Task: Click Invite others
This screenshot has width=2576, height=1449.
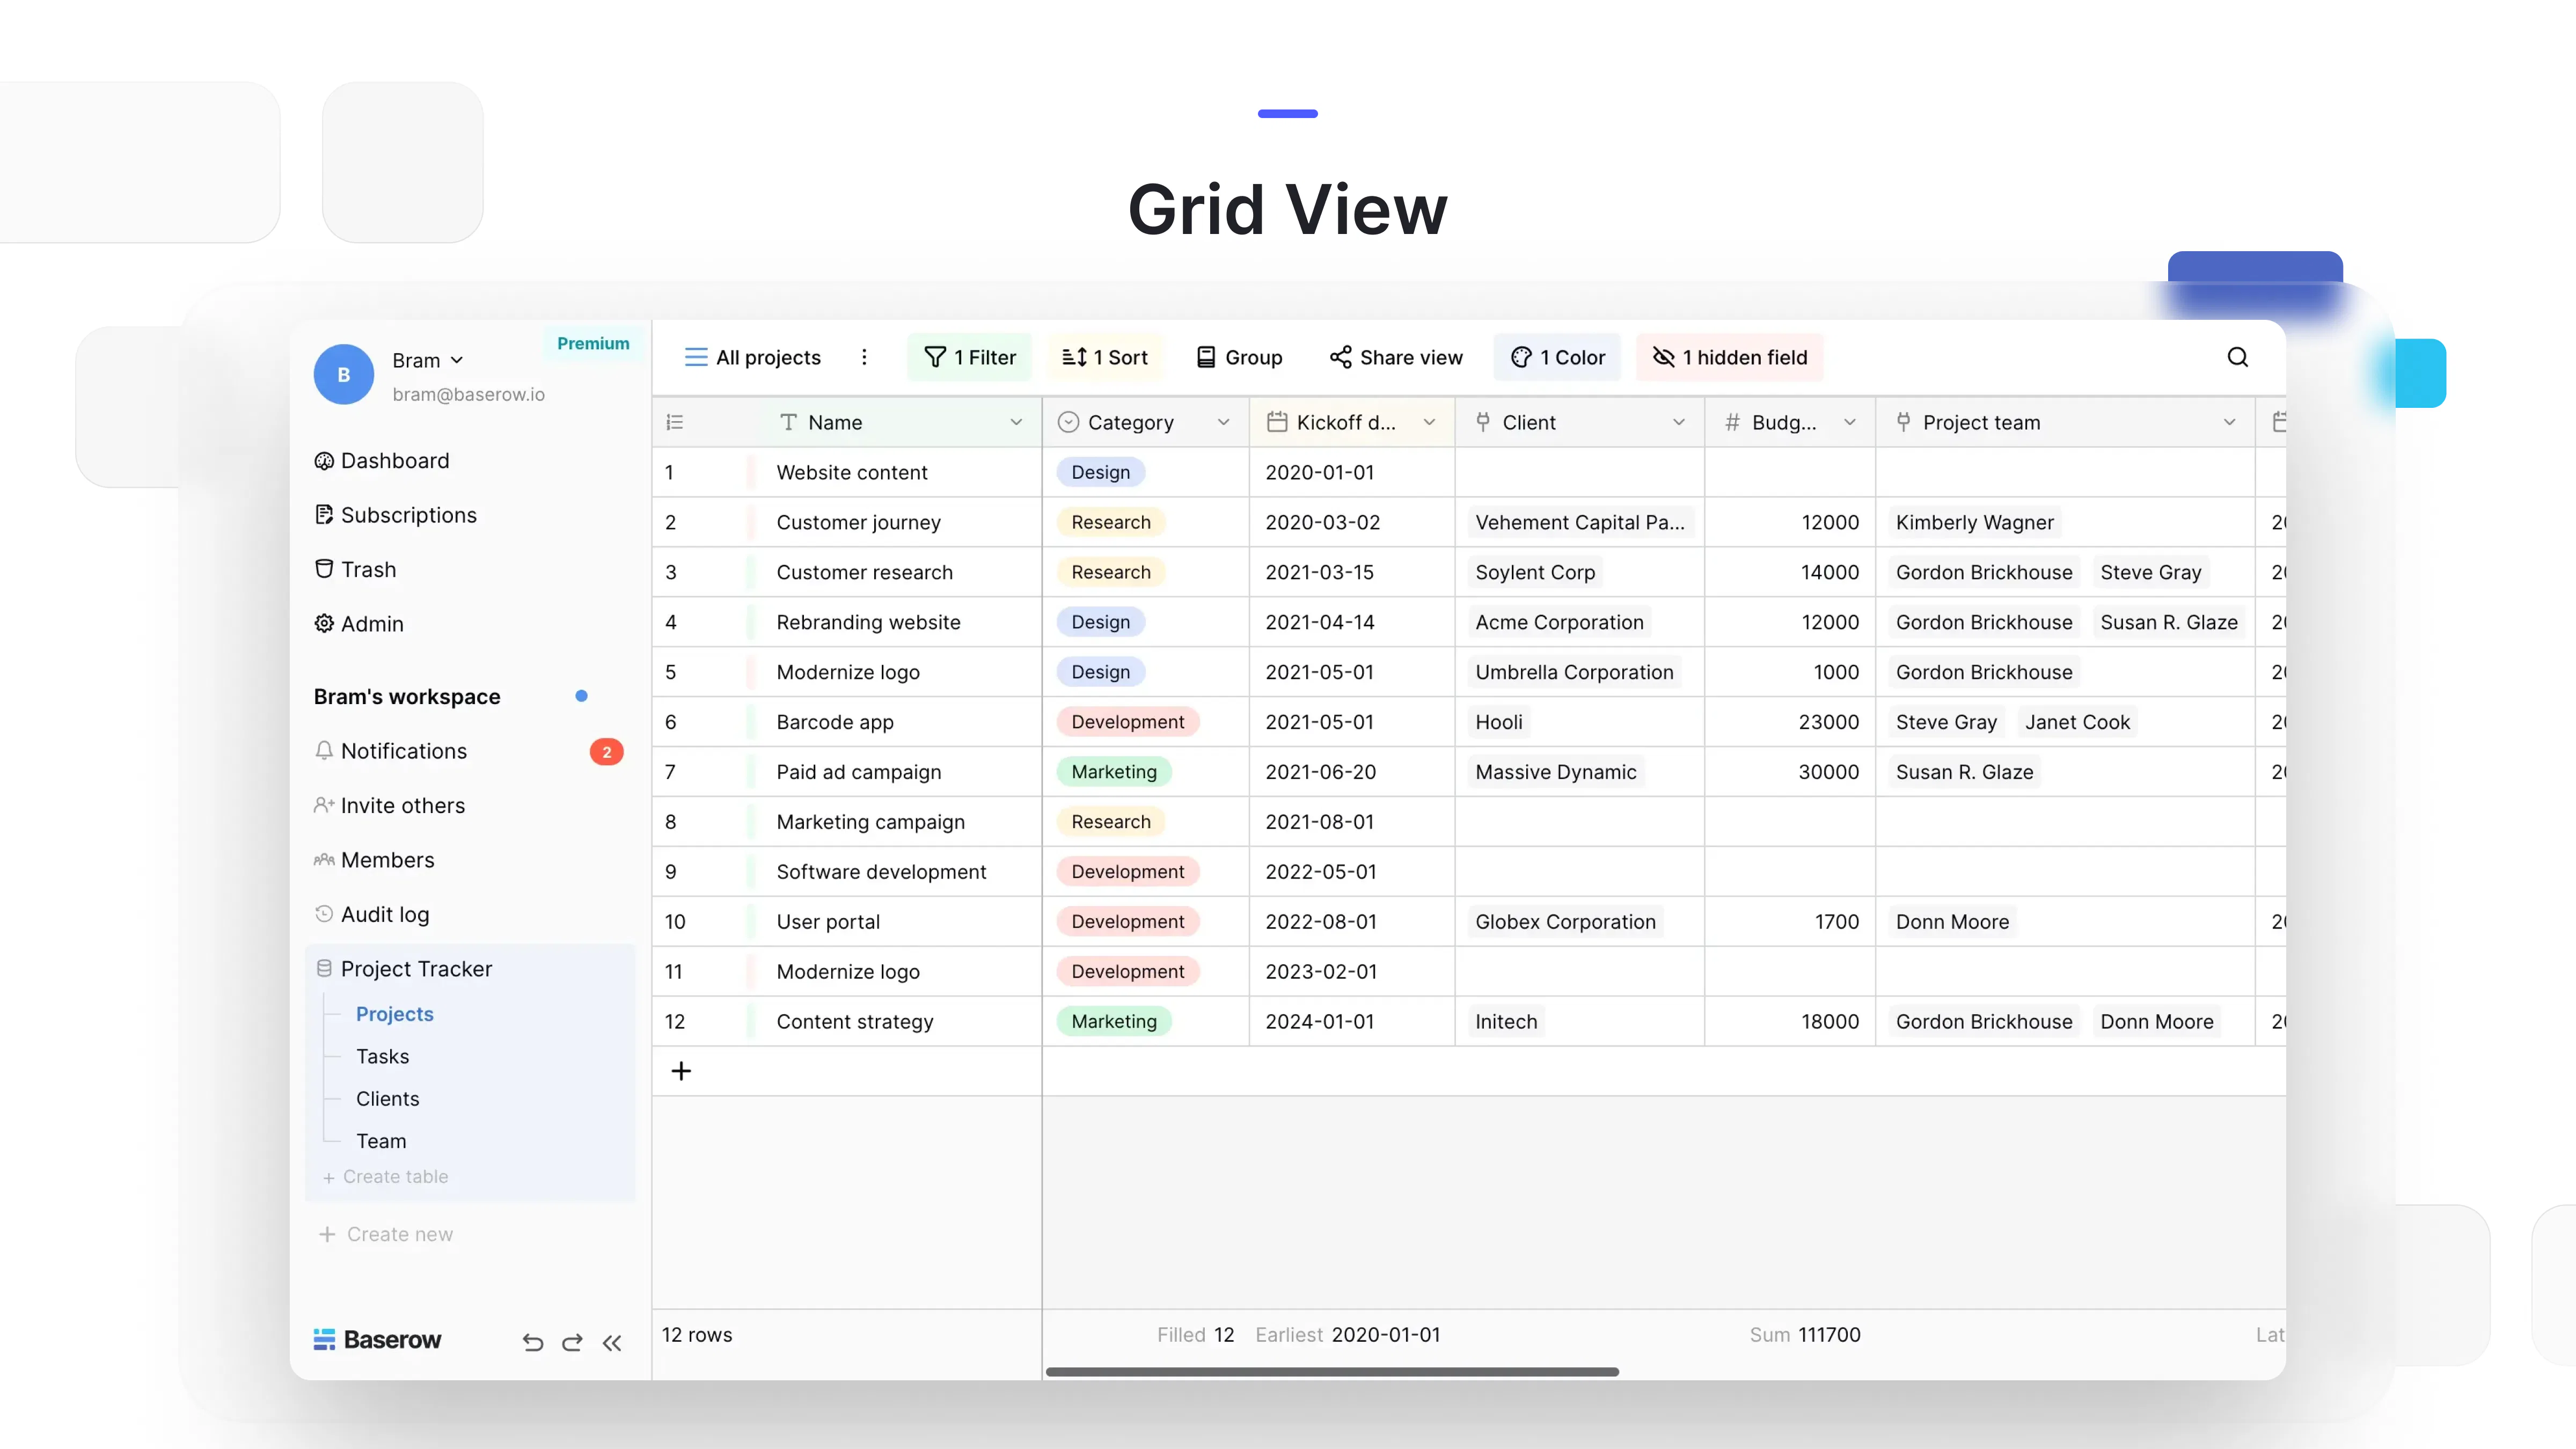Action: (x=389, y=805)
